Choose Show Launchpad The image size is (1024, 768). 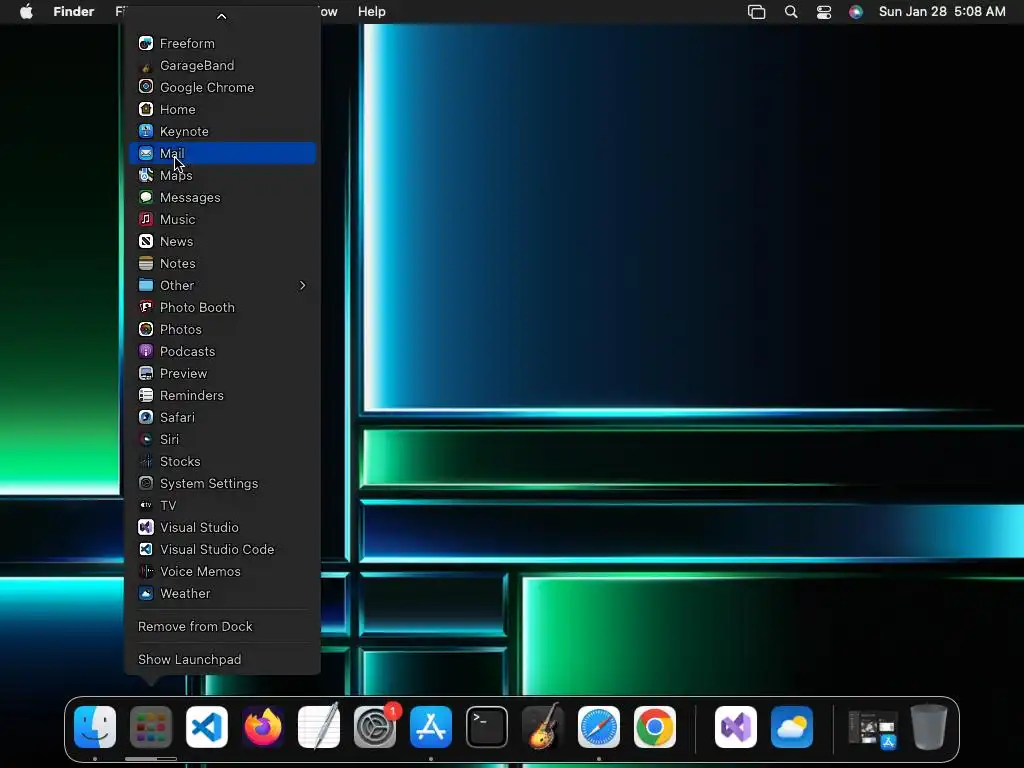pos(222,660)
